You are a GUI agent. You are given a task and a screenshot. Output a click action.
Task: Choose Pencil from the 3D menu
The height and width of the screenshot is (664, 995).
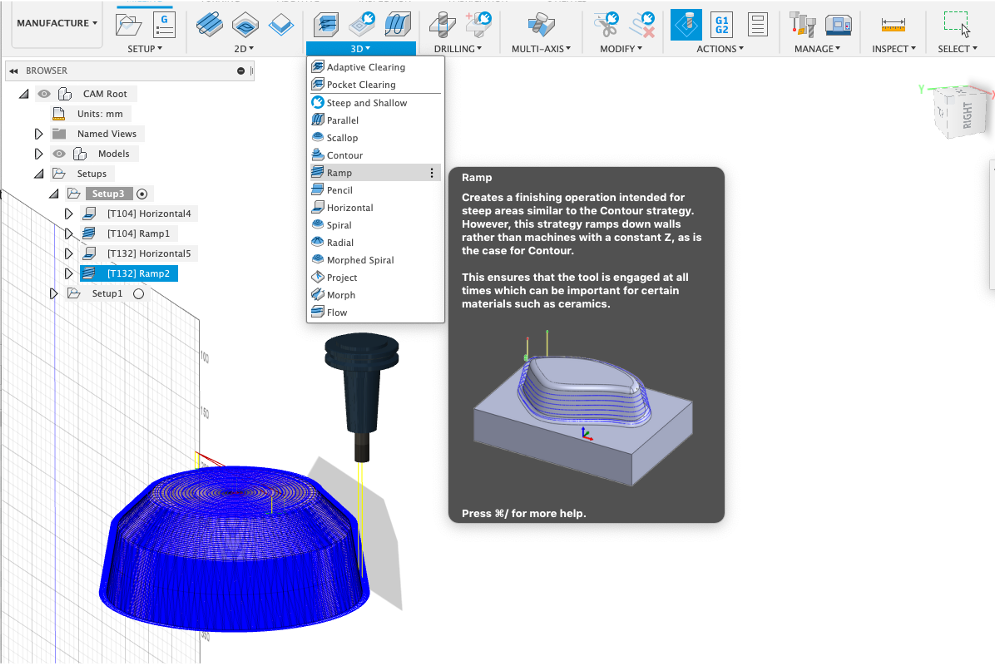[x=375, y=190]
